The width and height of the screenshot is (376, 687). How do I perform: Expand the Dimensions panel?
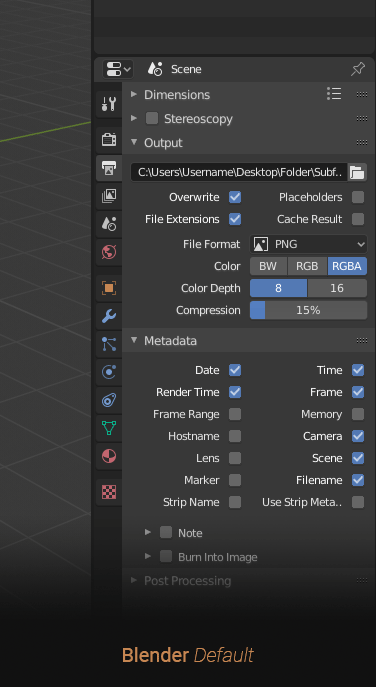coord(134,94)
